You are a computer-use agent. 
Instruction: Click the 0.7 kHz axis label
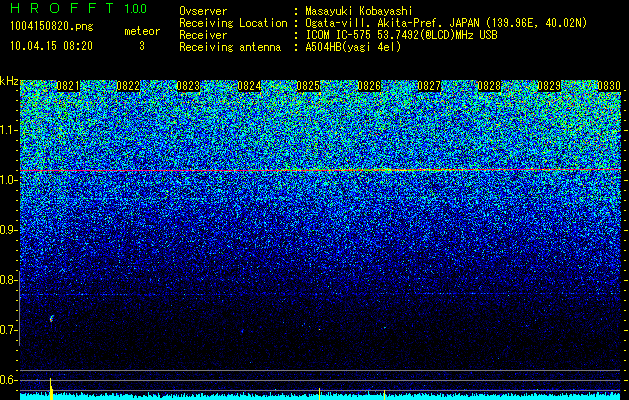pos(9,330)
